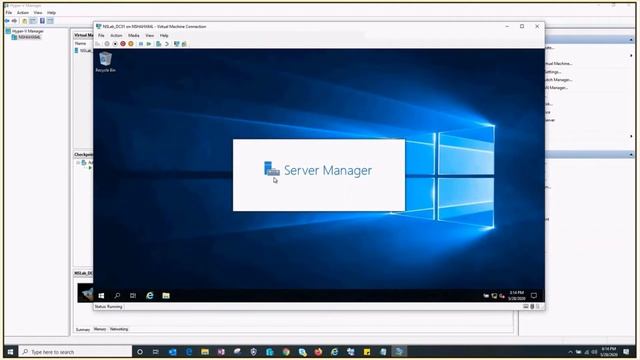Screen dimensions: 640x360
Task: Click Ctrl+Alt+Delete icon in VM Connection toolbar
Action: pyautogui.click(x=98, y=44)
